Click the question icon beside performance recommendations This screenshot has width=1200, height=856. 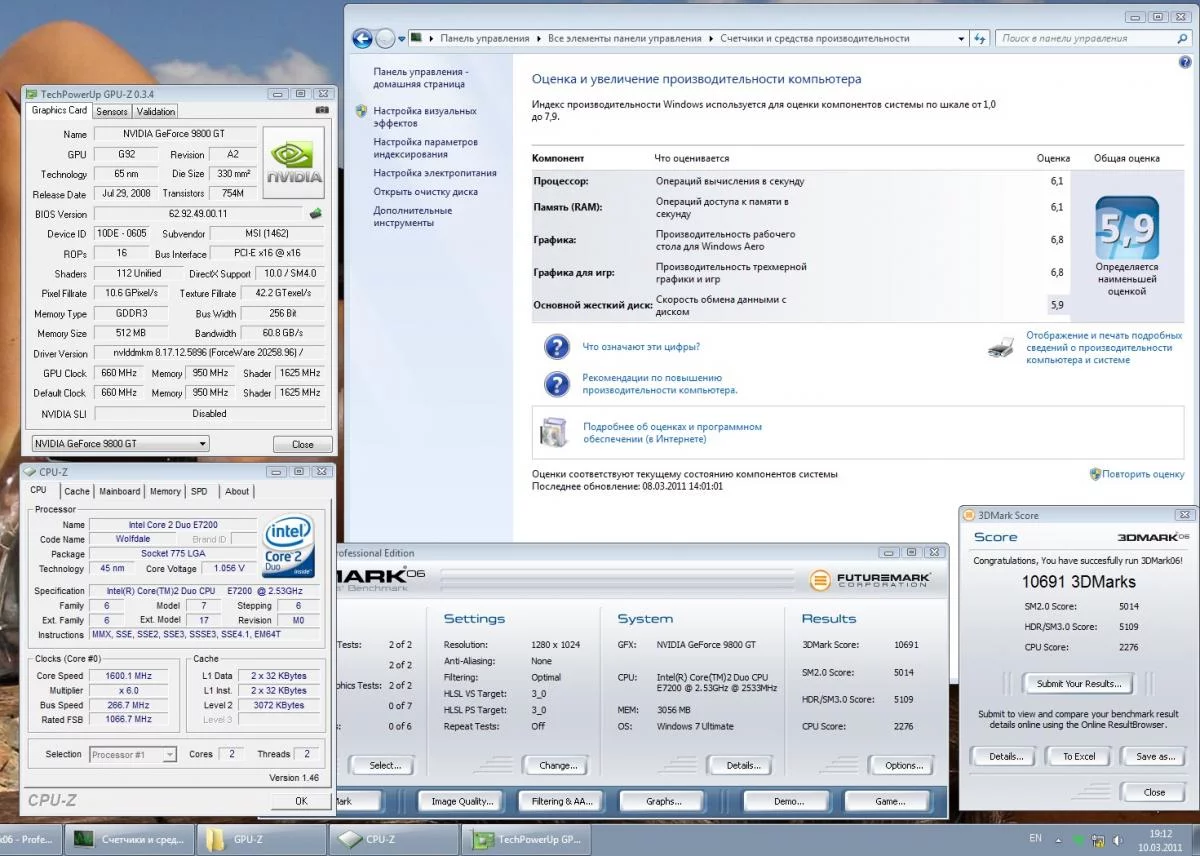556,384
